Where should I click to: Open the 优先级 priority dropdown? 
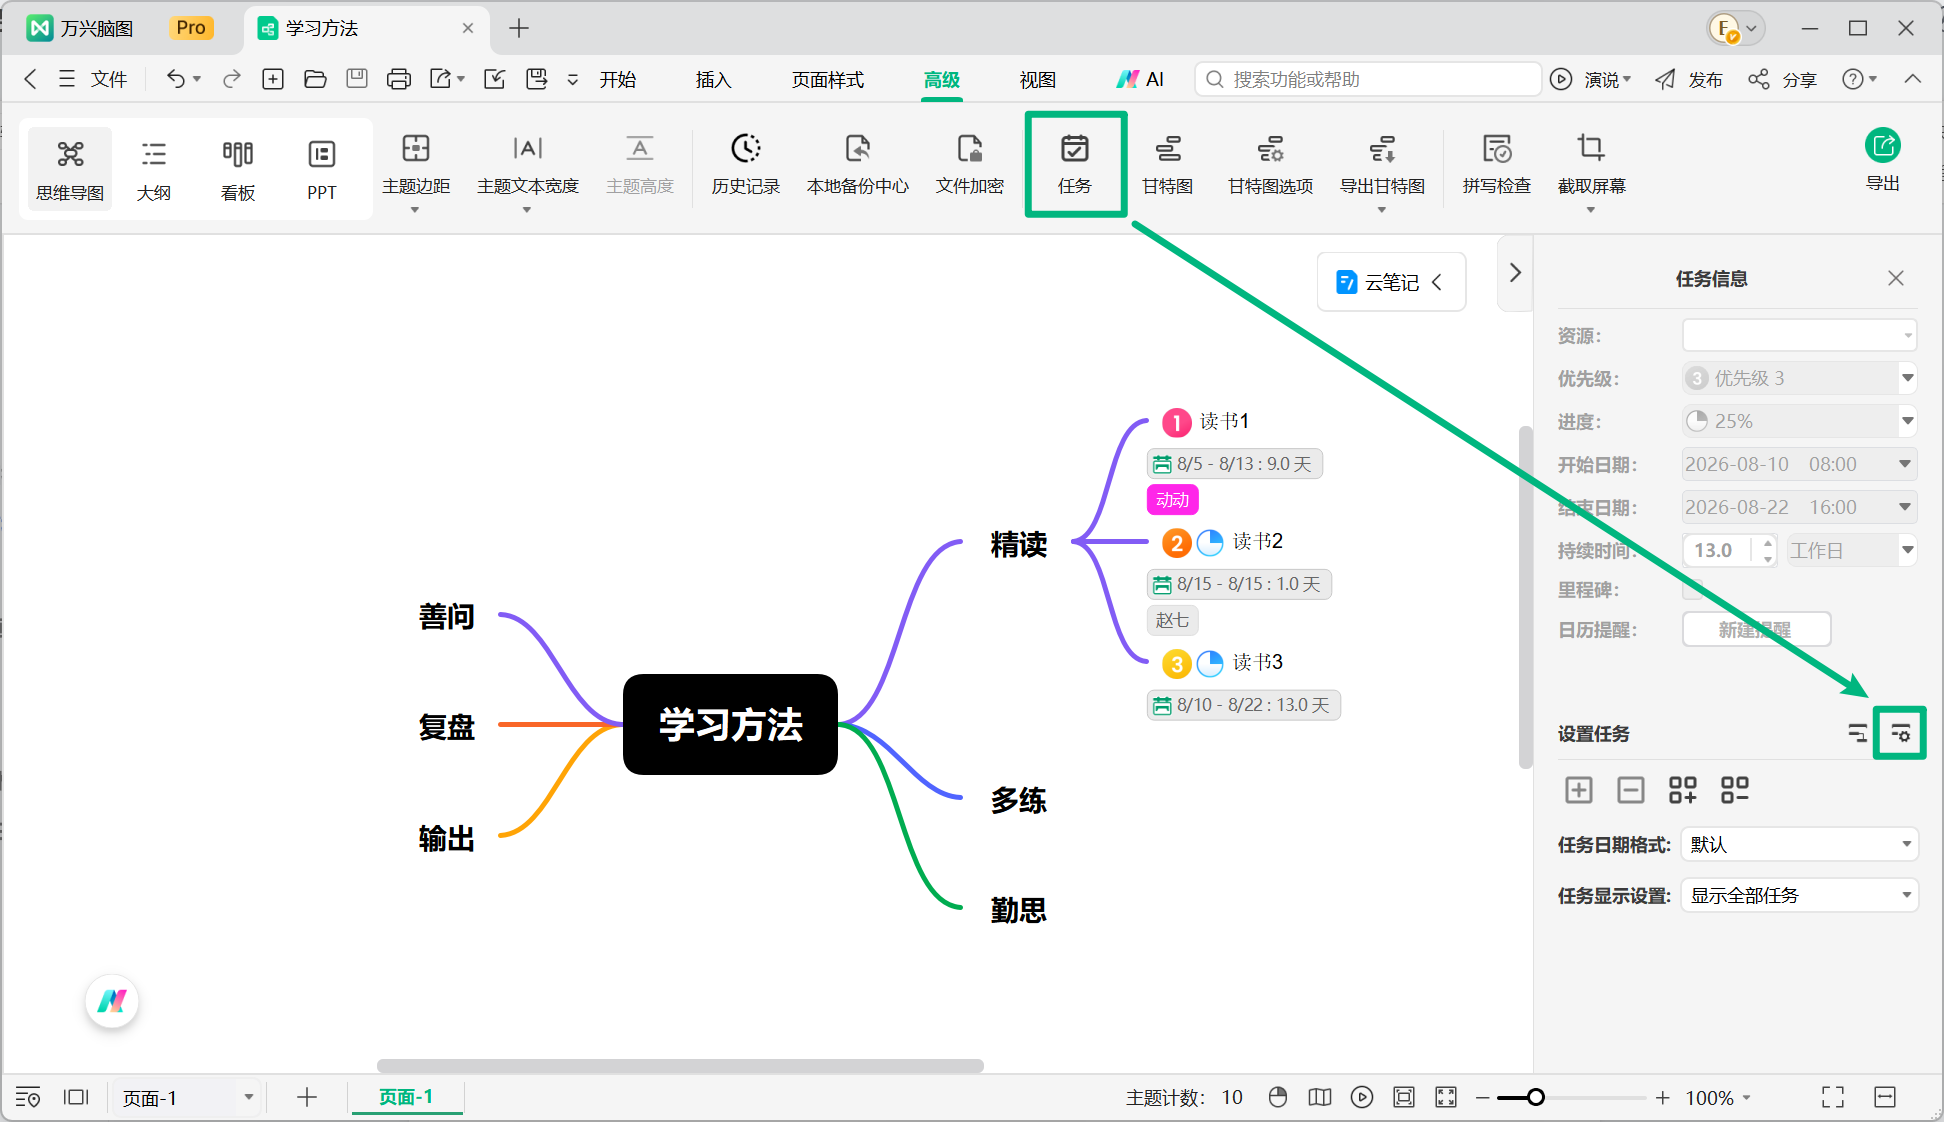[1799, 378]
